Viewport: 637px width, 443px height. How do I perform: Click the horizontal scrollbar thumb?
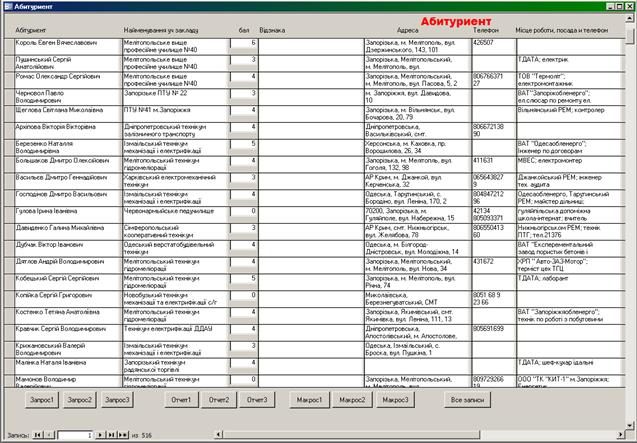coord(351,435)
